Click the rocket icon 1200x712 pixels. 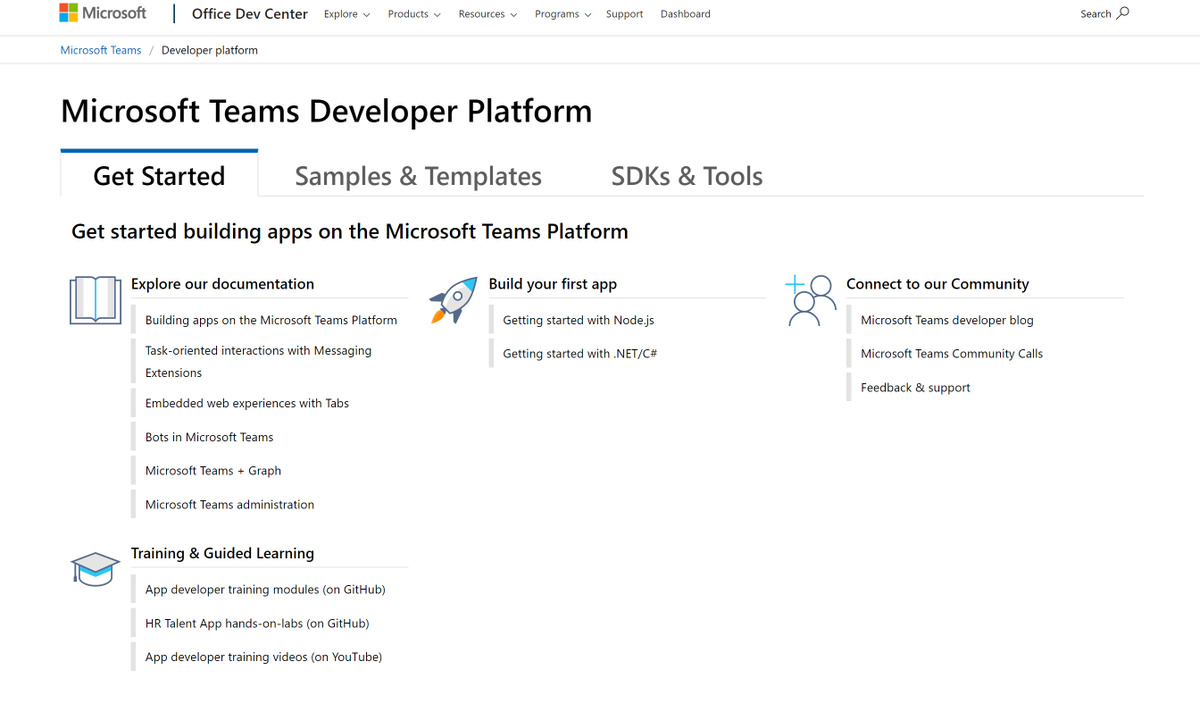coord(453,301)
